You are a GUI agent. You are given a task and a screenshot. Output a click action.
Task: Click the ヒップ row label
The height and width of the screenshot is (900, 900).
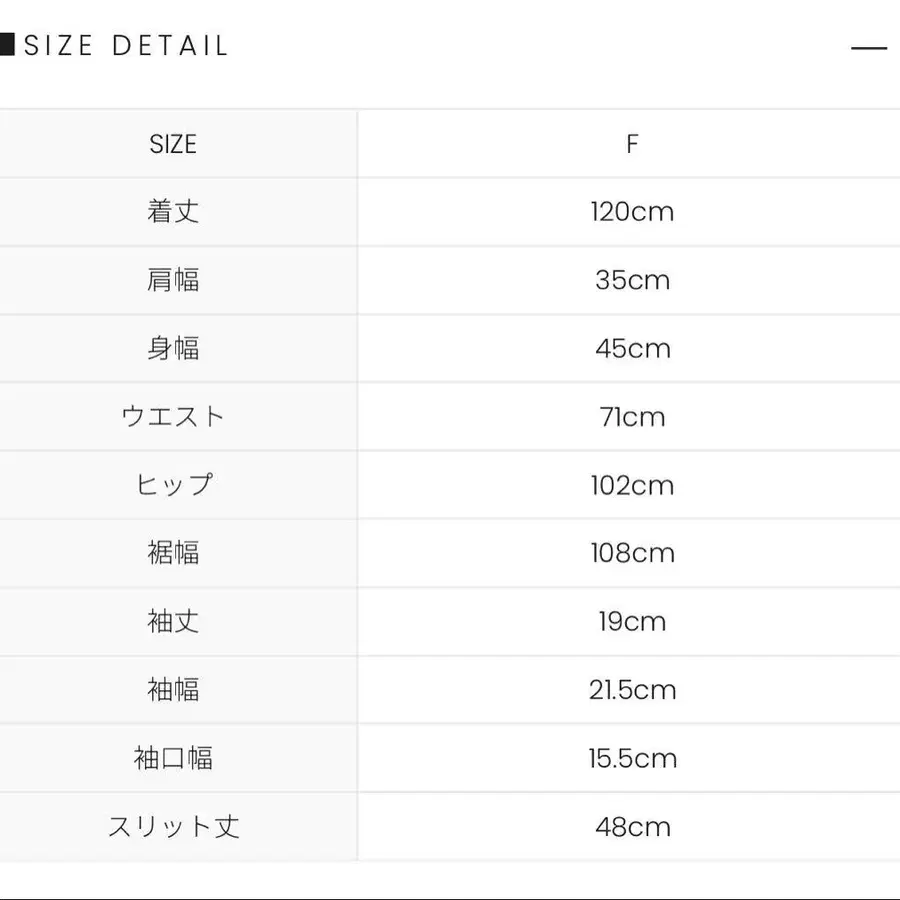pos(173,485)
